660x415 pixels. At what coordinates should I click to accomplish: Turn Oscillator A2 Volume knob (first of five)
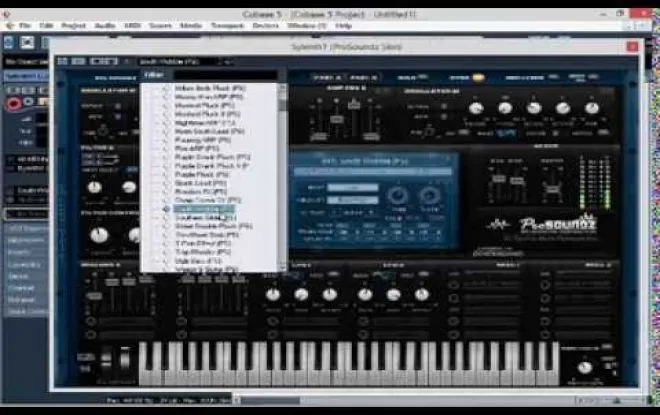476,108
